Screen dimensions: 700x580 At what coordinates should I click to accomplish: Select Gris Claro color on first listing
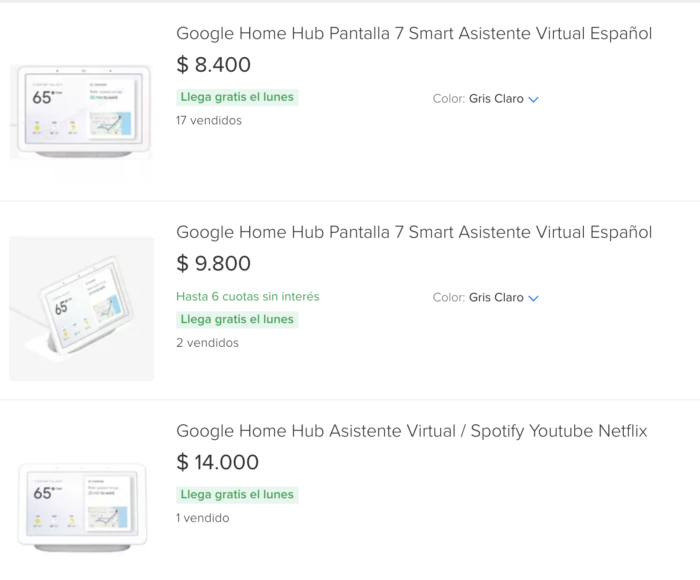[x=496, y=99]
